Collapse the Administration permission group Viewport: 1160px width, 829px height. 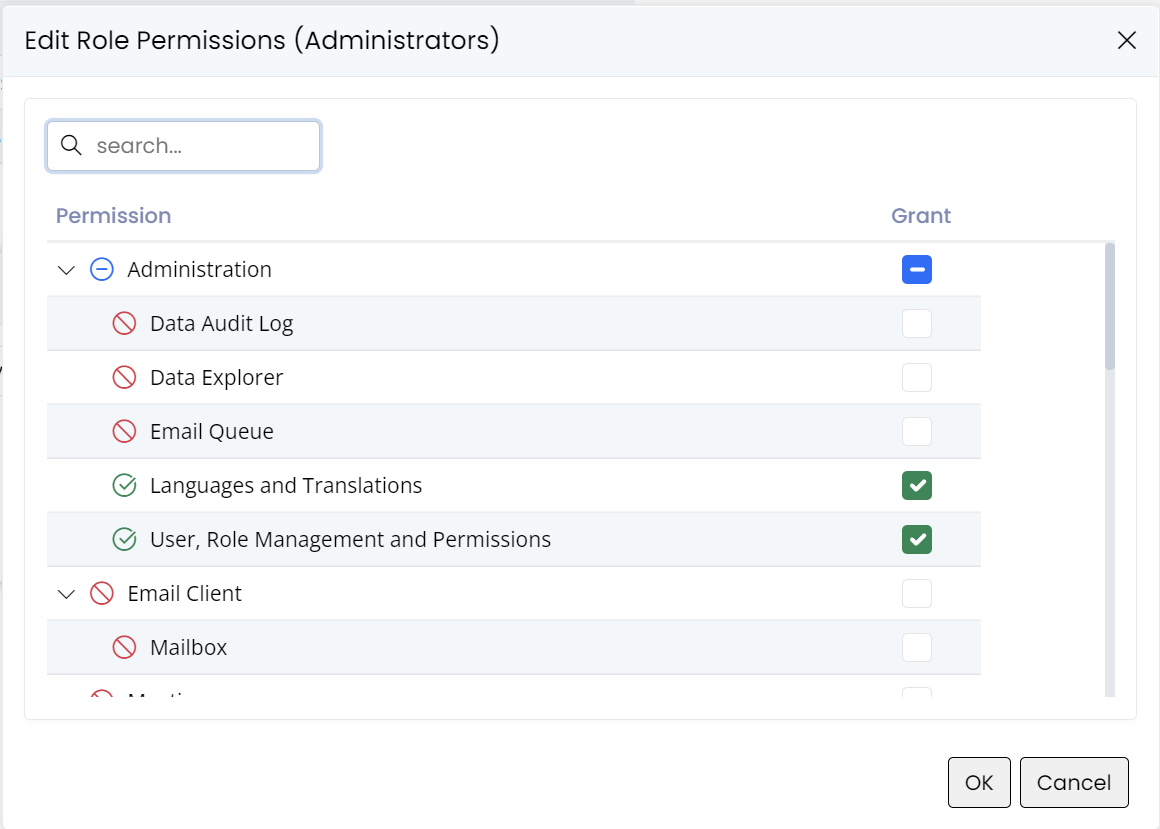66,269
